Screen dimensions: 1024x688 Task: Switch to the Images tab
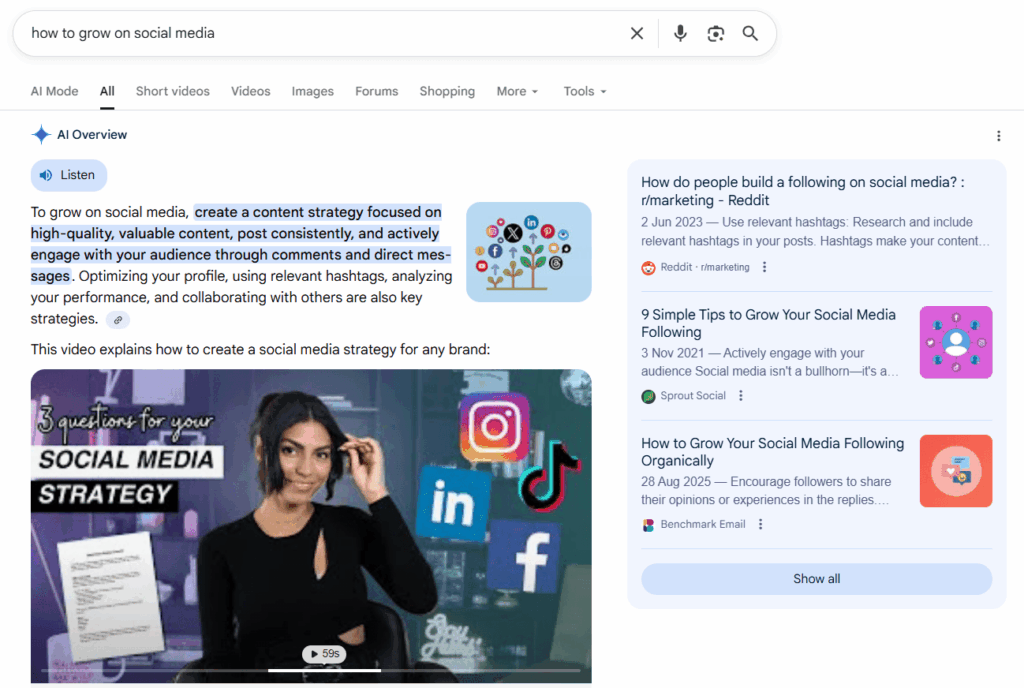pos(312,91)
